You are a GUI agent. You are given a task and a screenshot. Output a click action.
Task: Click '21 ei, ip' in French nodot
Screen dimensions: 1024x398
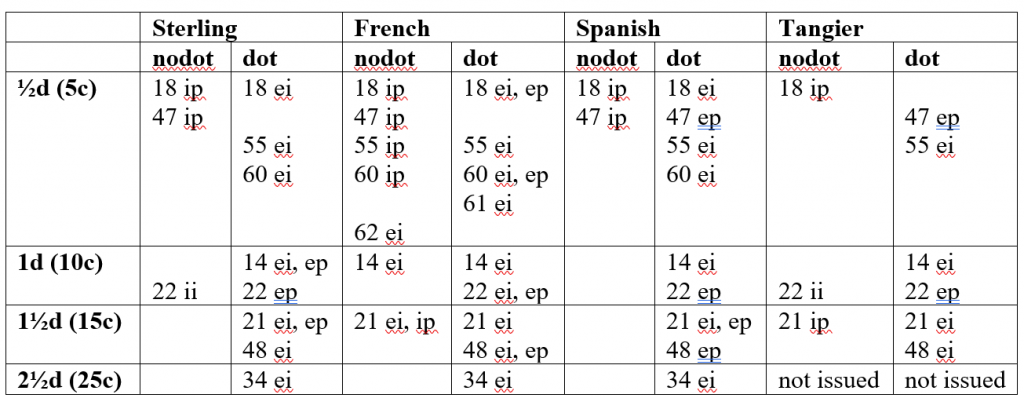[x=395, y=322]
